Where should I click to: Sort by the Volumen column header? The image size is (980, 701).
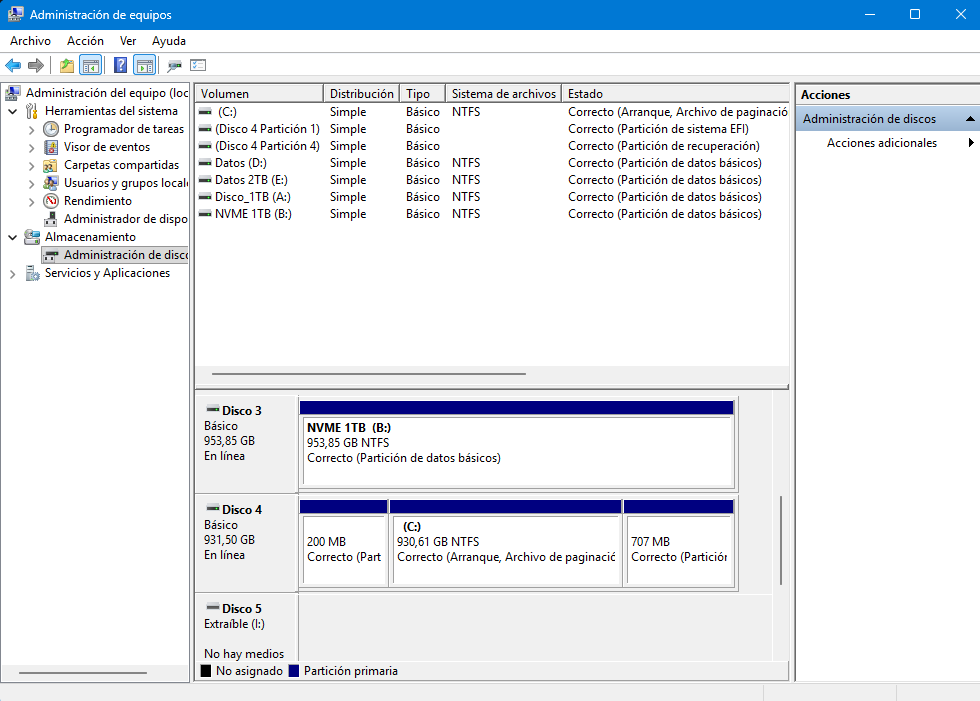click(x=259, y=94)
